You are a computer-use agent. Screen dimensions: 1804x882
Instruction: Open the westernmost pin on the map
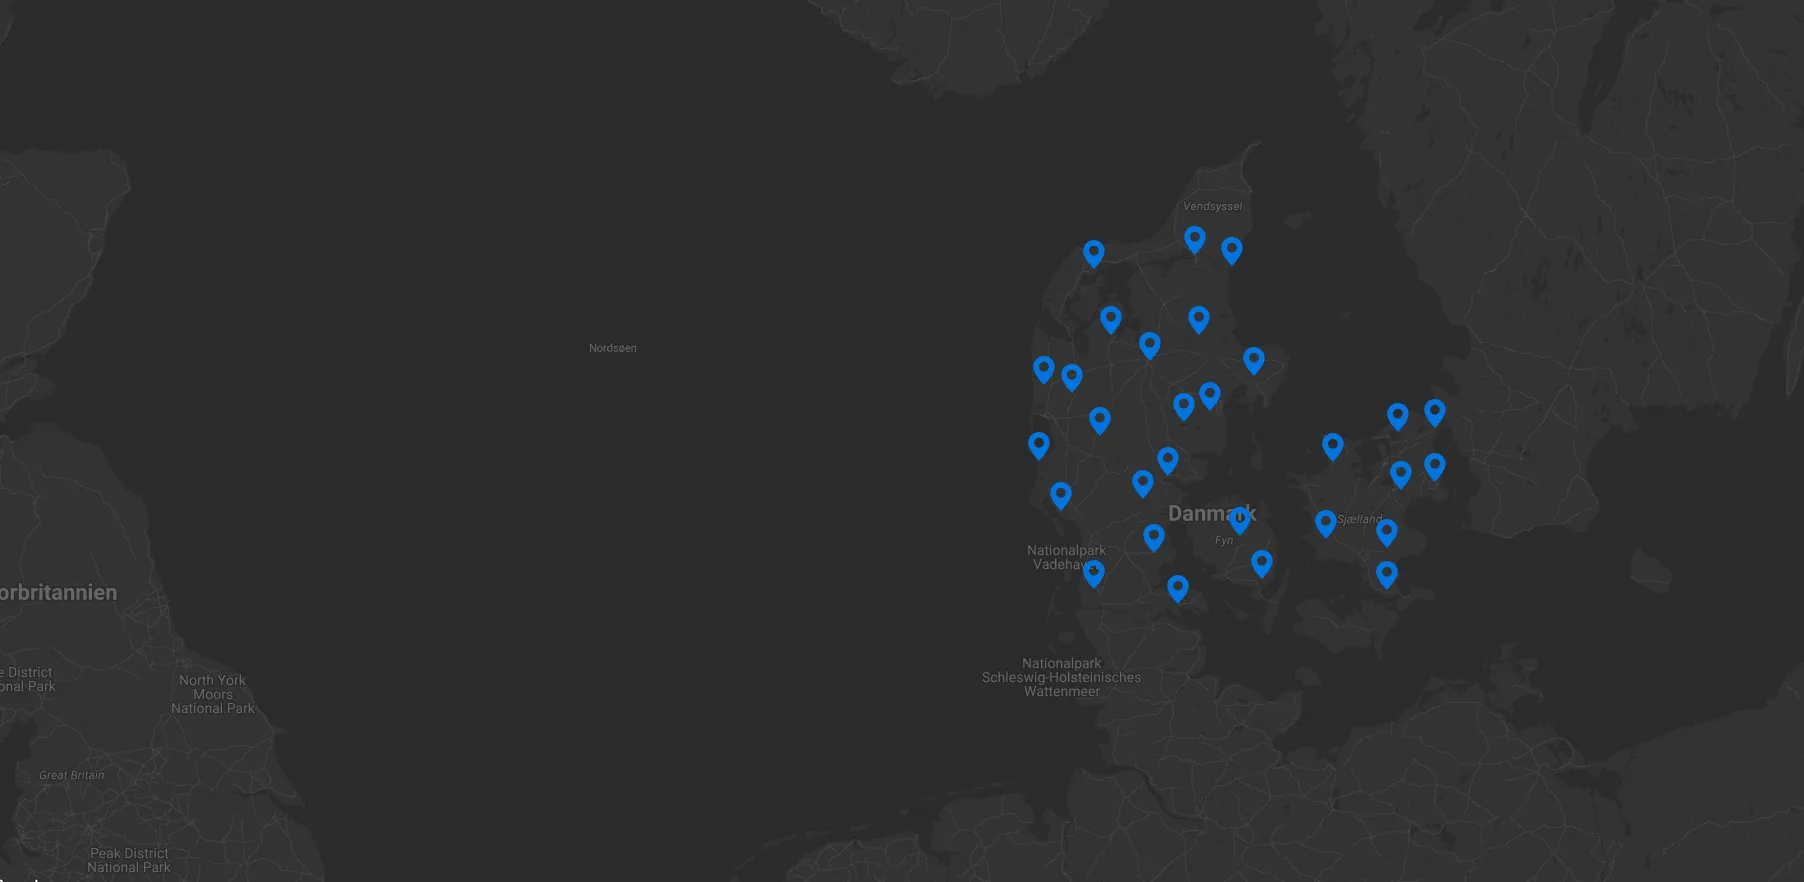pos(1039,445)
